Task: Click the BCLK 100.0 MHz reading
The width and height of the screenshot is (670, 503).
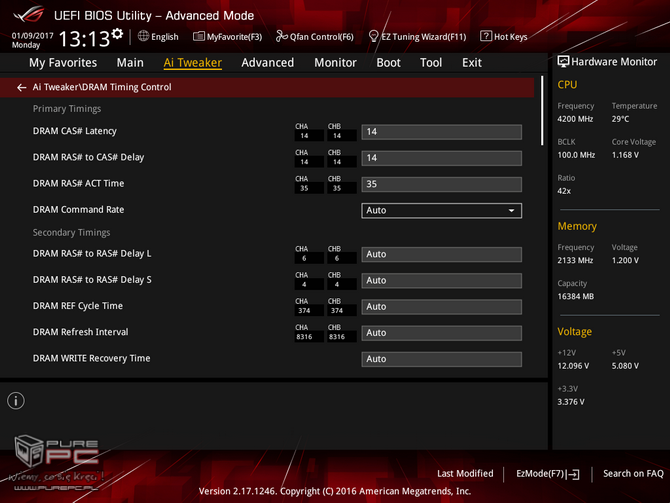Action: (x=576, y=155)
